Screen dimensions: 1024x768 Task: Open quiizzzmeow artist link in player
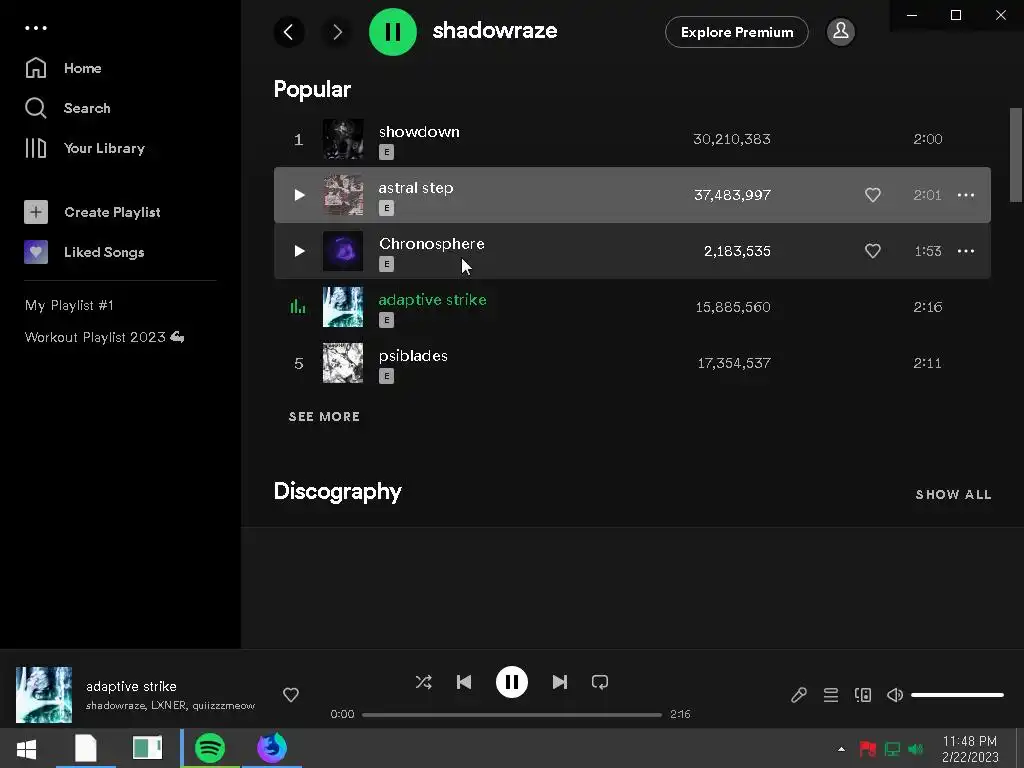tap(223, 705)
